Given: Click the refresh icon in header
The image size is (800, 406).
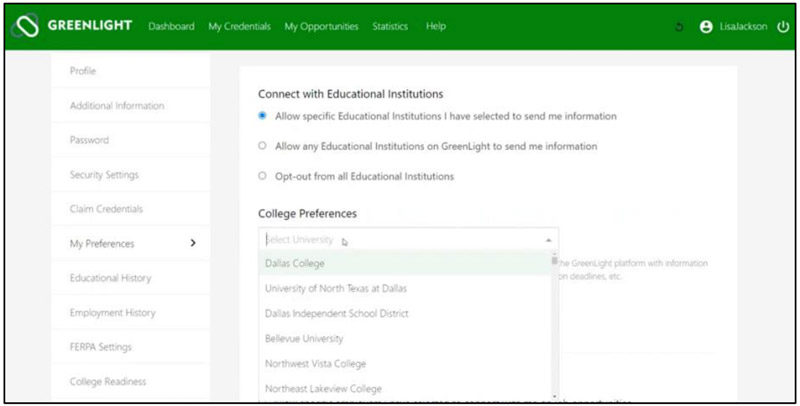Looking at the screenshot, I should 679,27.
